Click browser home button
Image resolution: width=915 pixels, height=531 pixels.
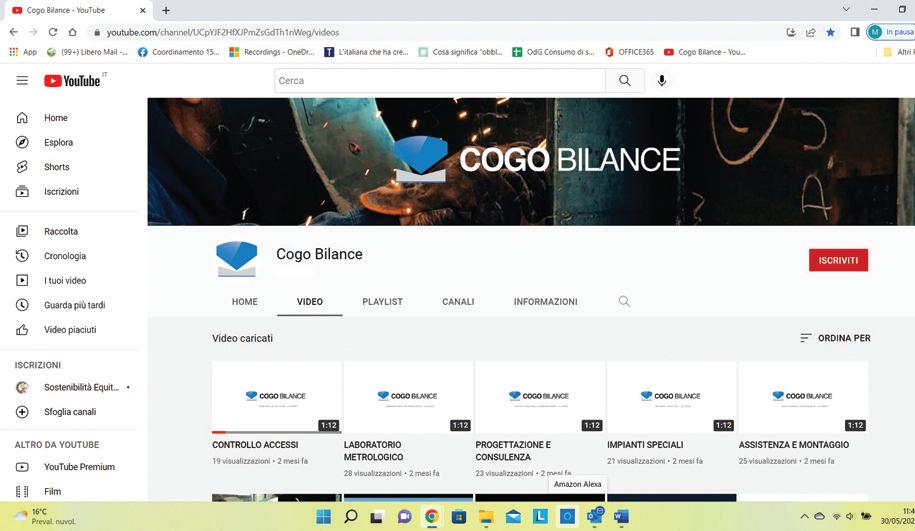click(x=72, y=32)
